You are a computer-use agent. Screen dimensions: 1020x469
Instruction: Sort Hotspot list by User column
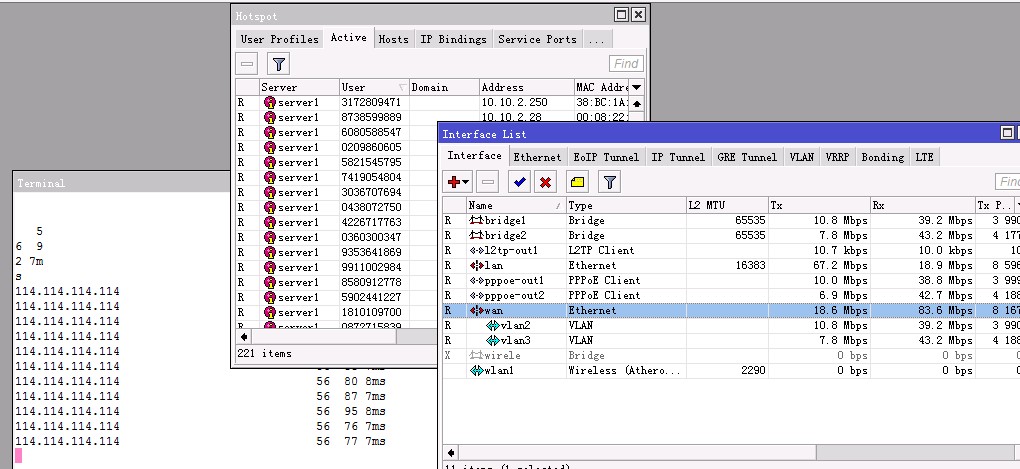pyautogui.click(x=374, y=87)
